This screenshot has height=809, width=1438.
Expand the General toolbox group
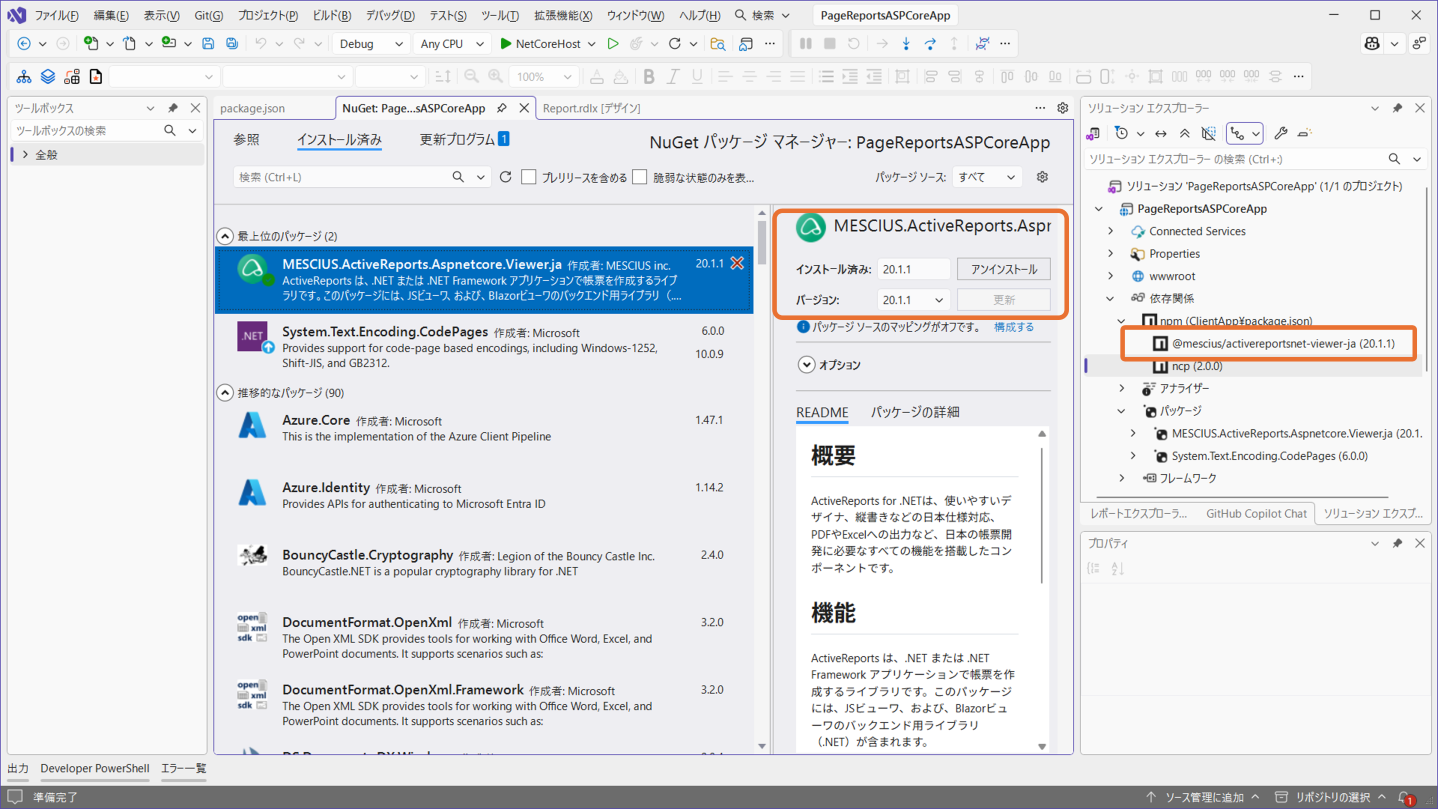click(26, 155)
